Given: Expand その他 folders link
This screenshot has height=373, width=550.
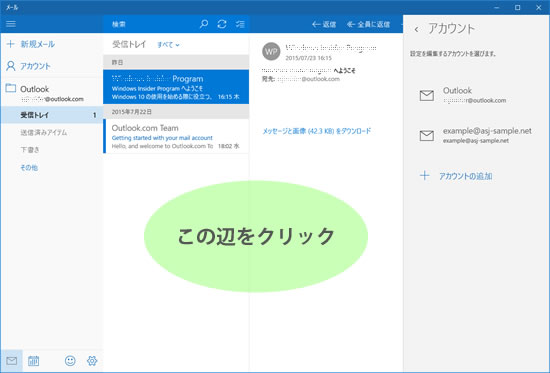Looking at the screenshot, I should click(29, 167).
